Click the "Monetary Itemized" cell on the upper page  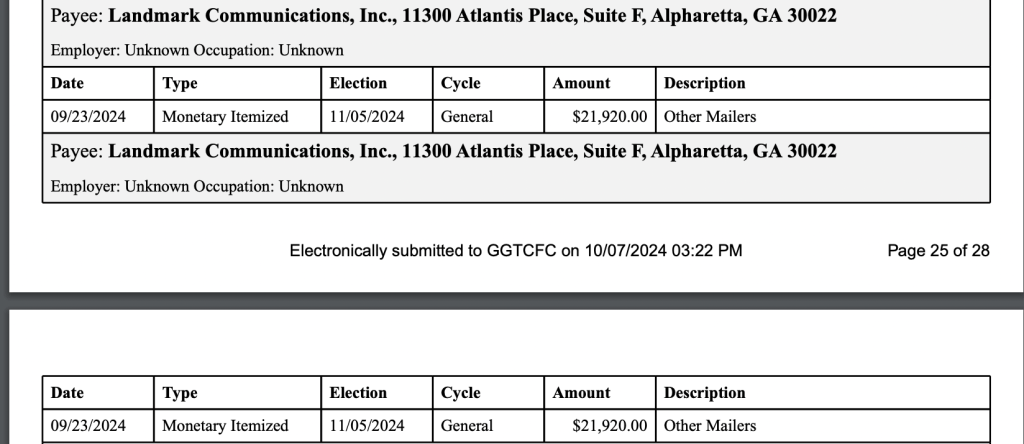tap(225, 117)
